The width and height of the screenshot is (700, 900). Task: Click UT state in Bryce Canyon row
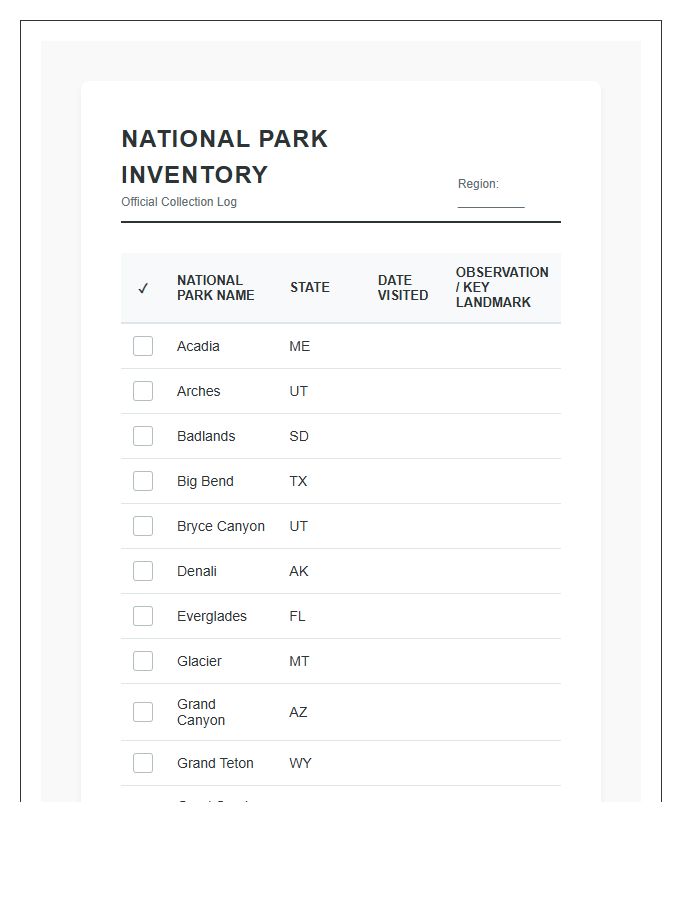tap(298, 526)
